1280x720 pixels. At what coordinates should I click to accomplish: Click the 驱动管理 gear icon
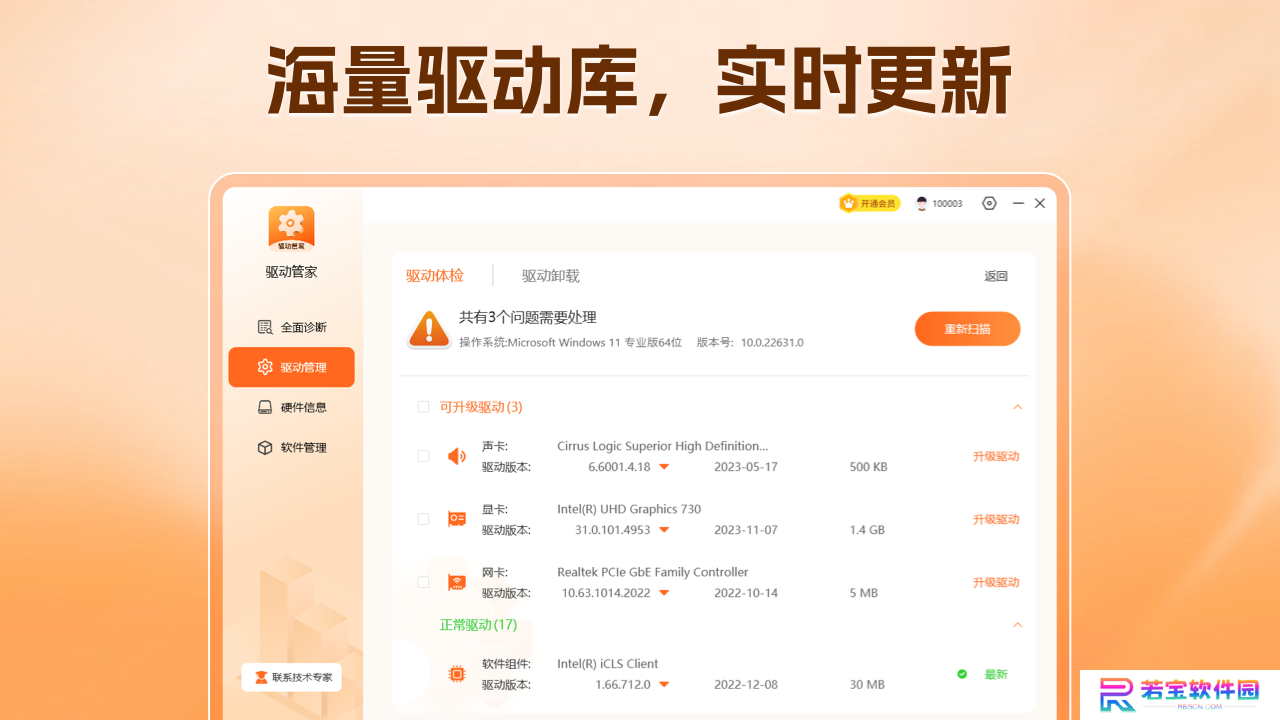point(265,367)
